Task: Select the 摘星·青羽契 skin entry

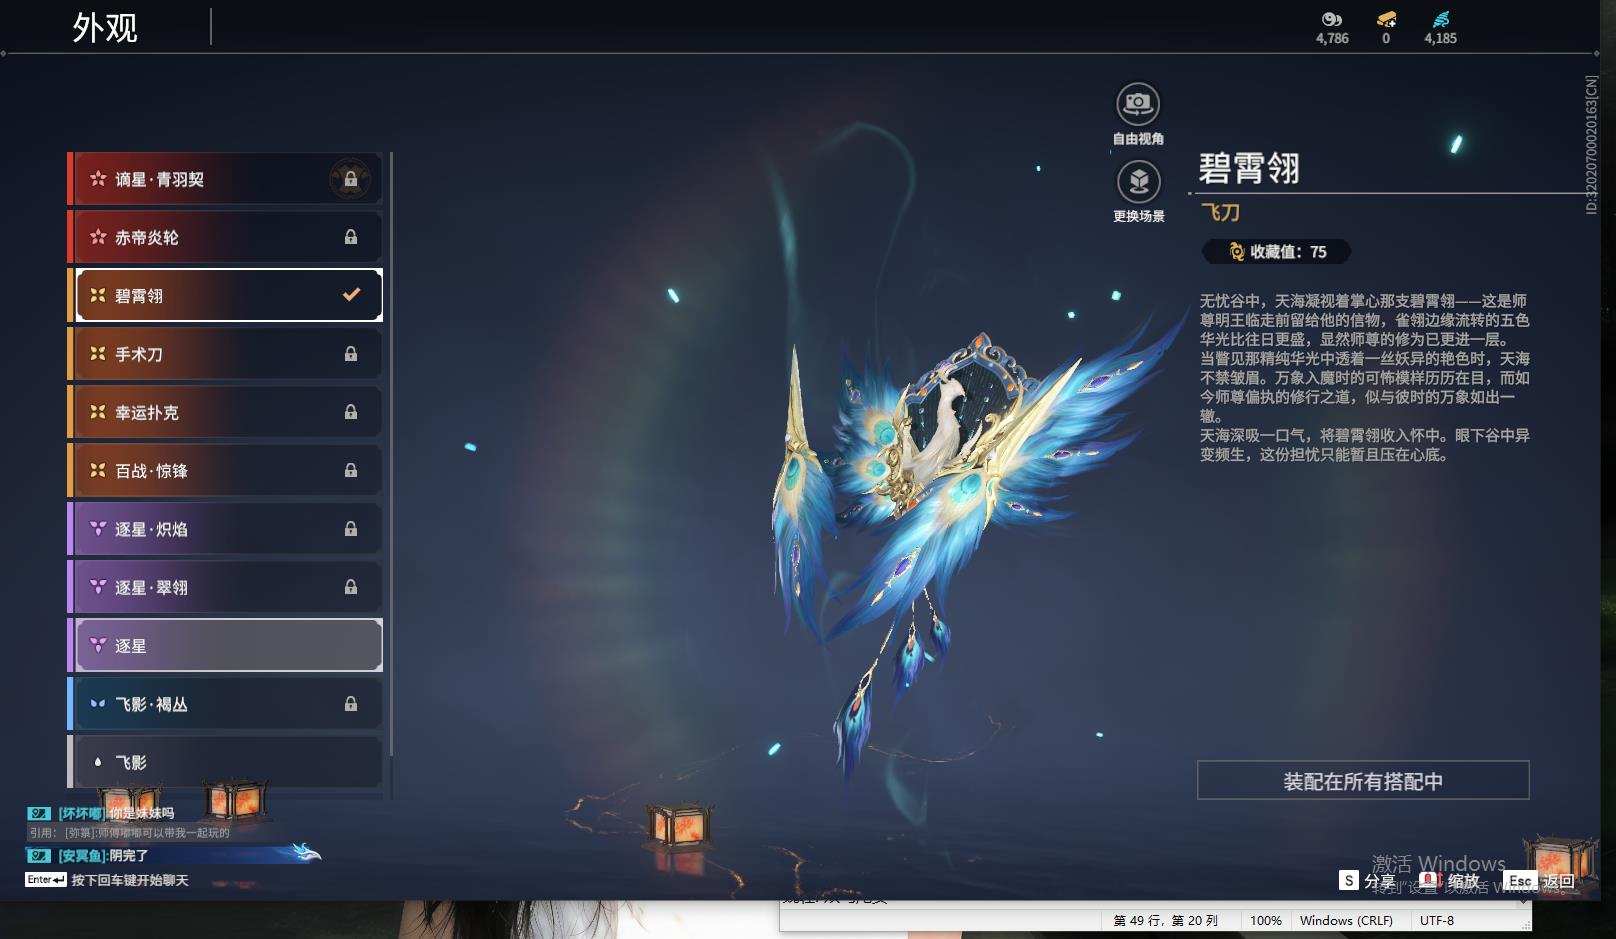Action: [225, 179]
